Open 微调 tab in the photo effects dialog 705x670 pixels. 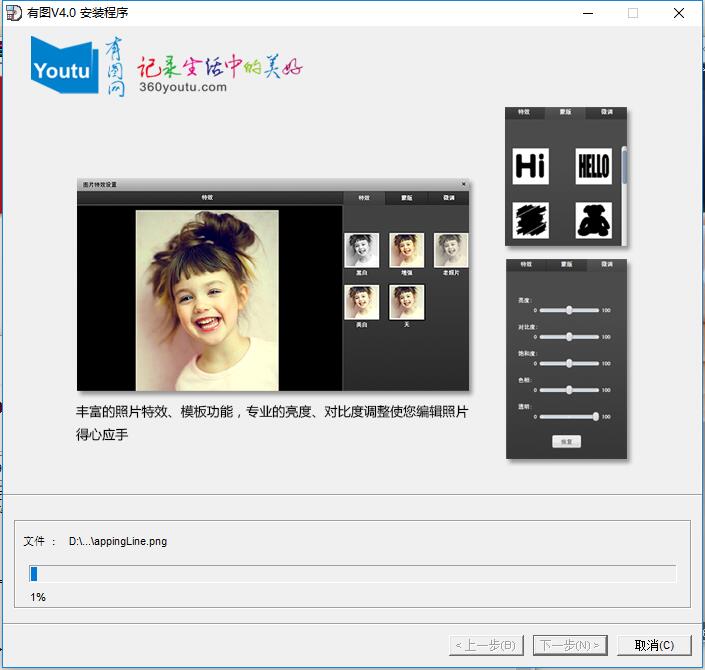point(449,198)
